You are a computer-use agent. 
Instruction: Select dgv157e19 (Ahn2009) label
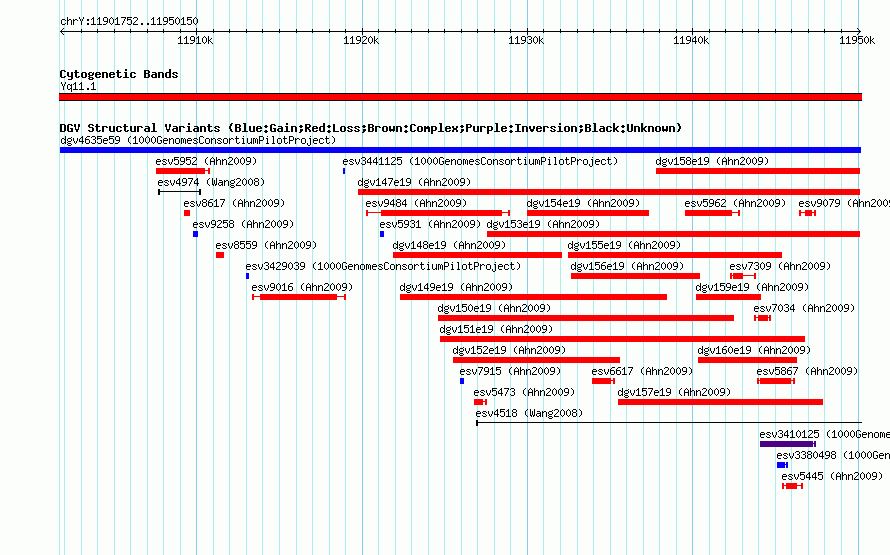point(674,392)
